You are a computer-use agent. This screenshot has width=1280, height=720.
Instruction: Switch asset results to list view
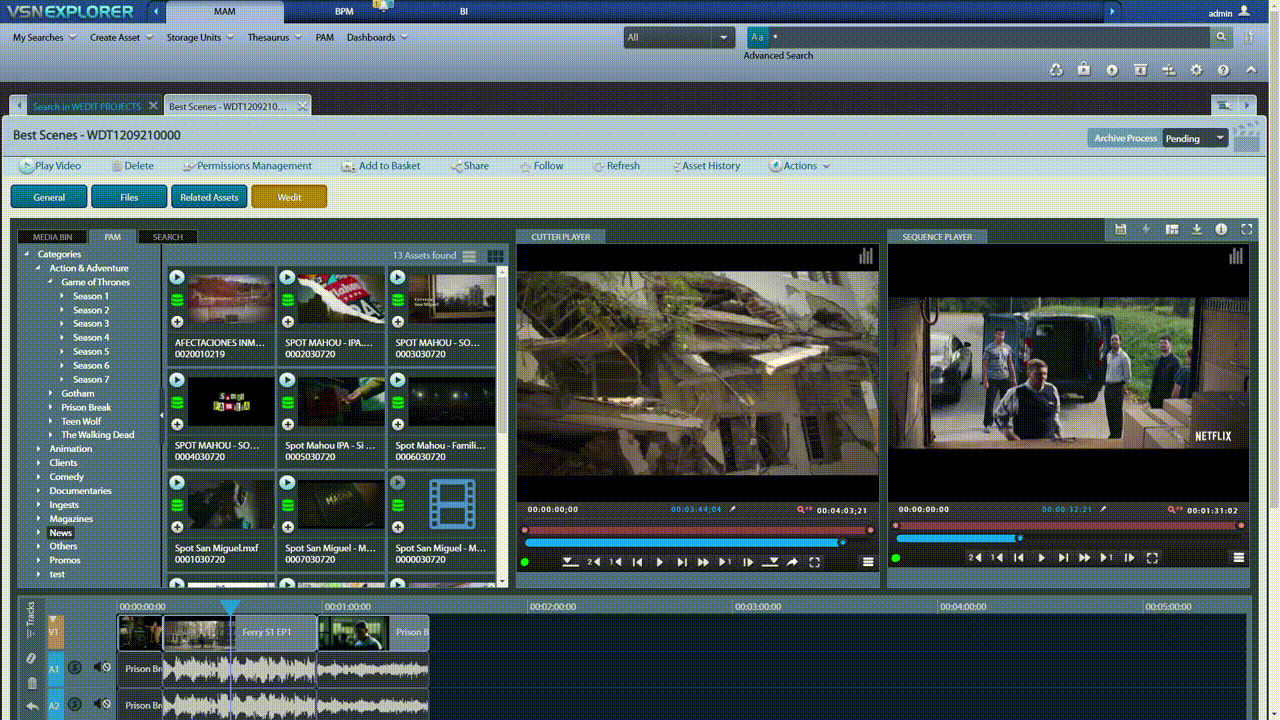pos(469,256)
